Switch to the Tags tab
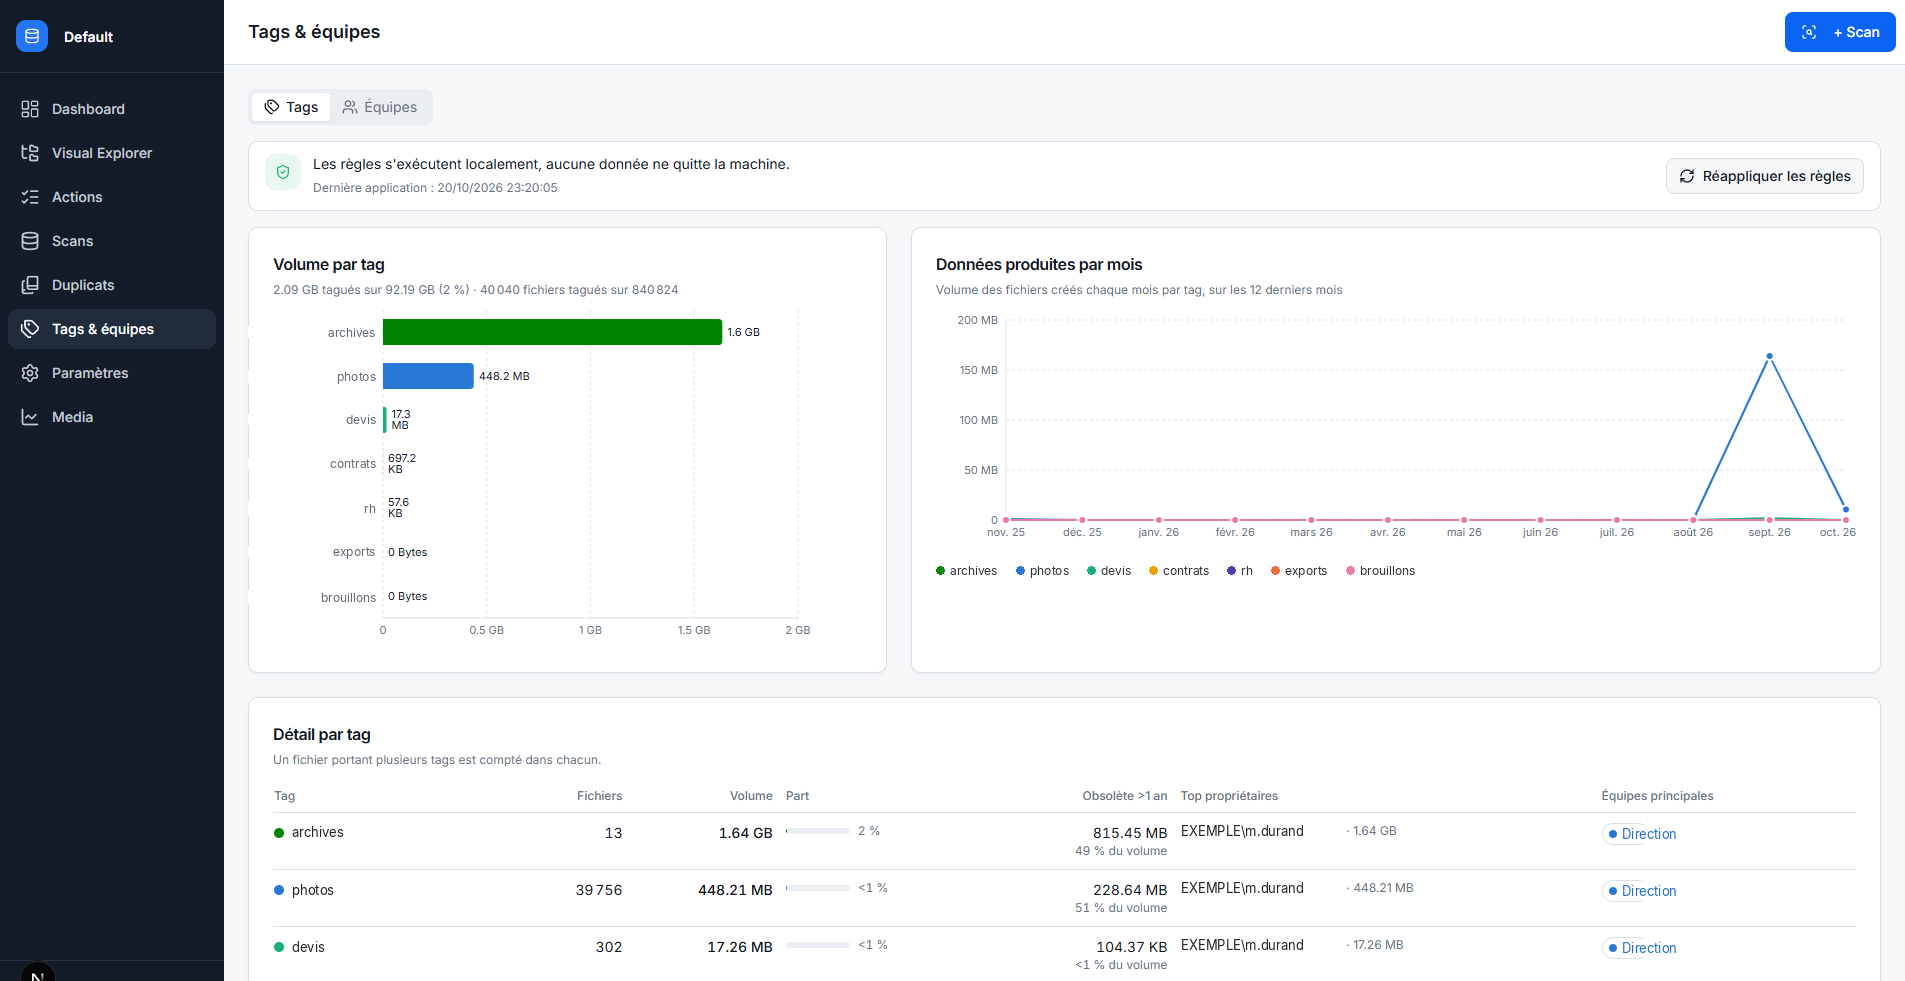This screenshot has width=1905, height=981. tap(291, 107)
